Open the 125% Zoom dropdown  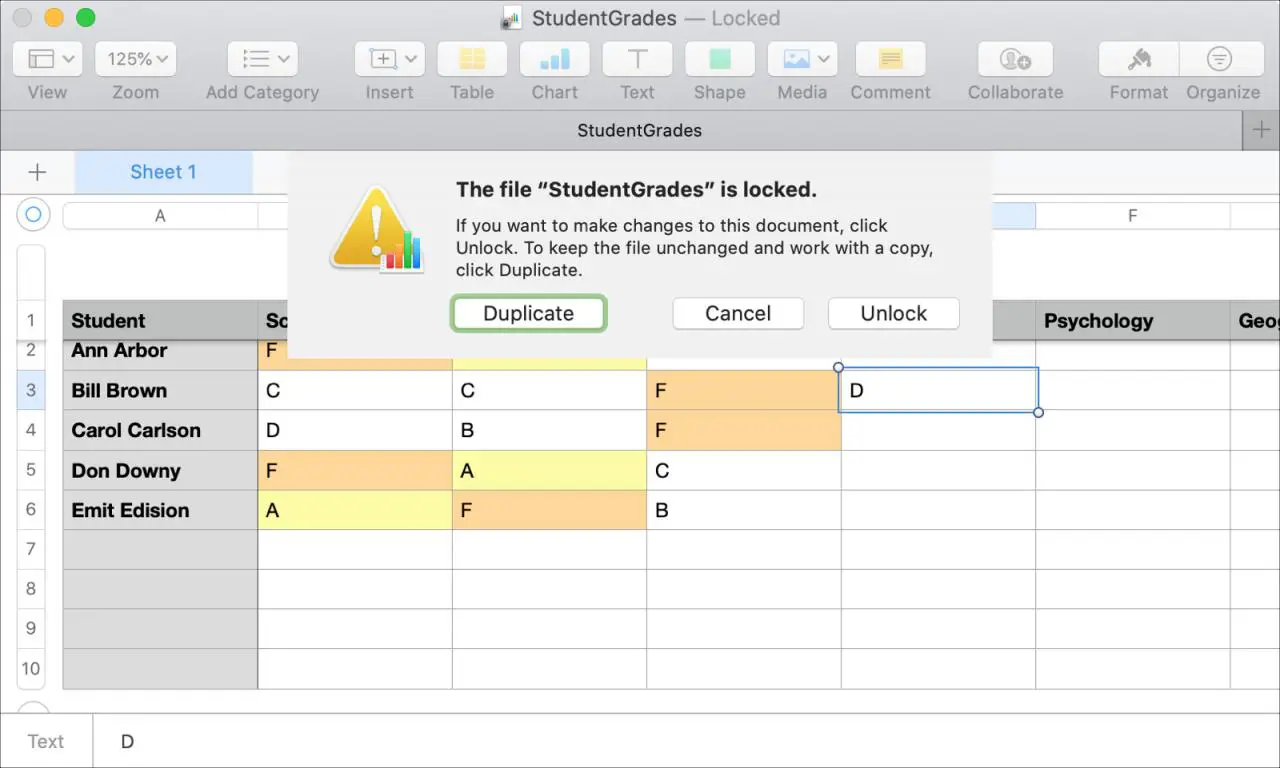click(x=135, y=60)
